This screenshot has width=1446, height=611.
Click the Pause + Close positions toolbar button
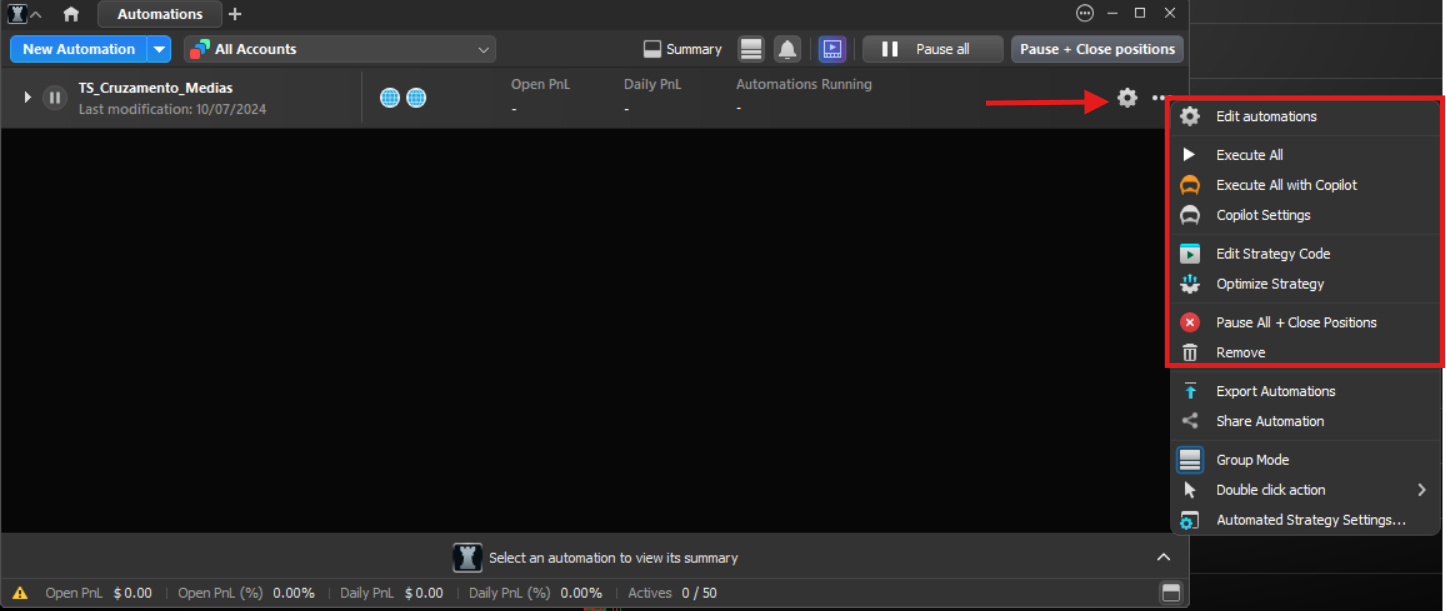pyautogui.click(x=1097, y=49)
